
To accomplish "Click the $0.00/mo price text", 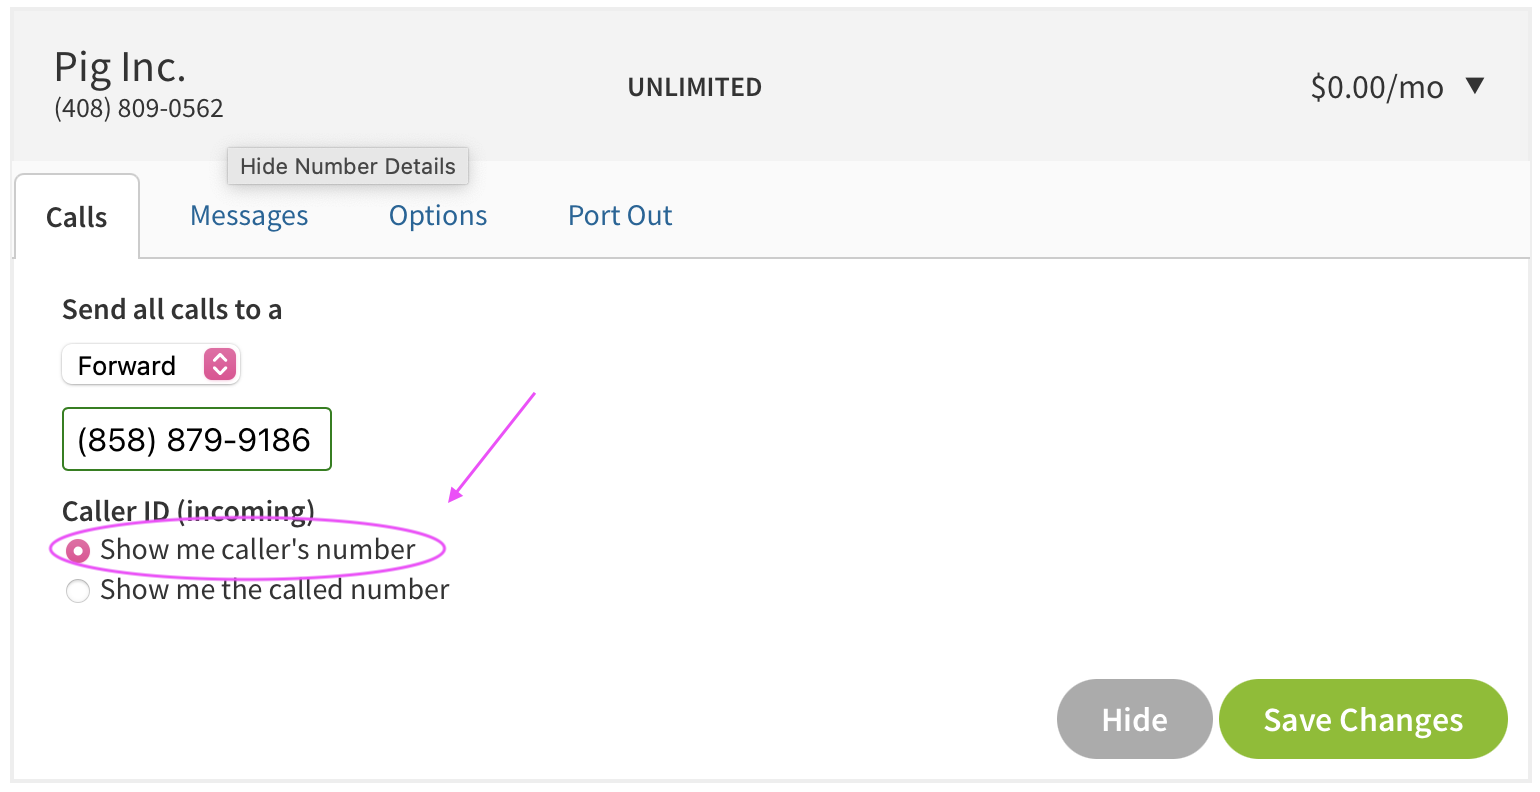I will pyautogui.click(x=1377, y=87).
